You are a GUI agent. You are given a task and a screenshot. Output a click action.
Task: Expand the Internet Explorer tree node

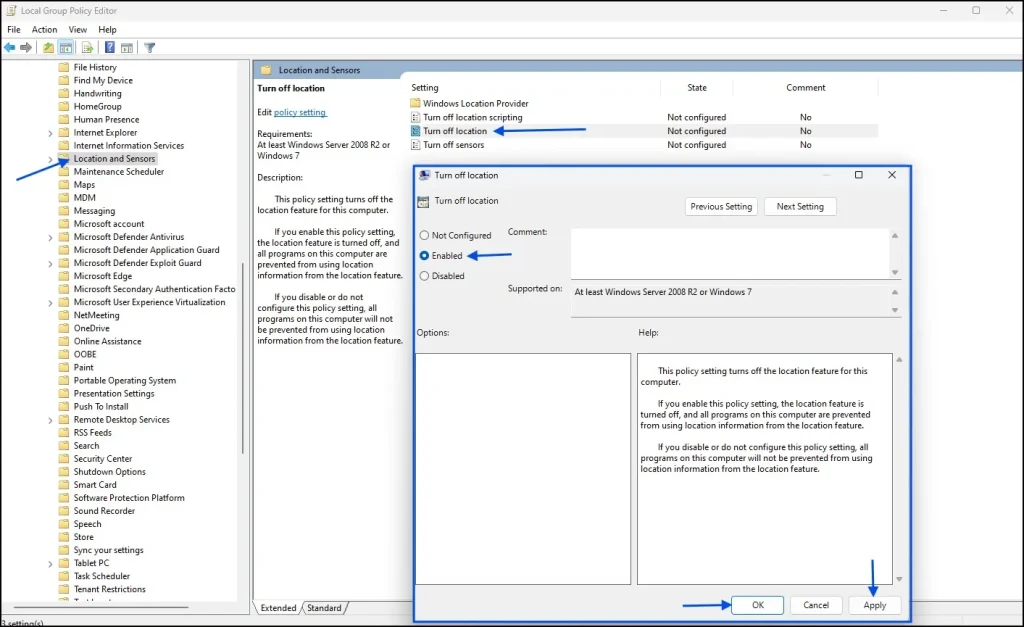[50, 133]
